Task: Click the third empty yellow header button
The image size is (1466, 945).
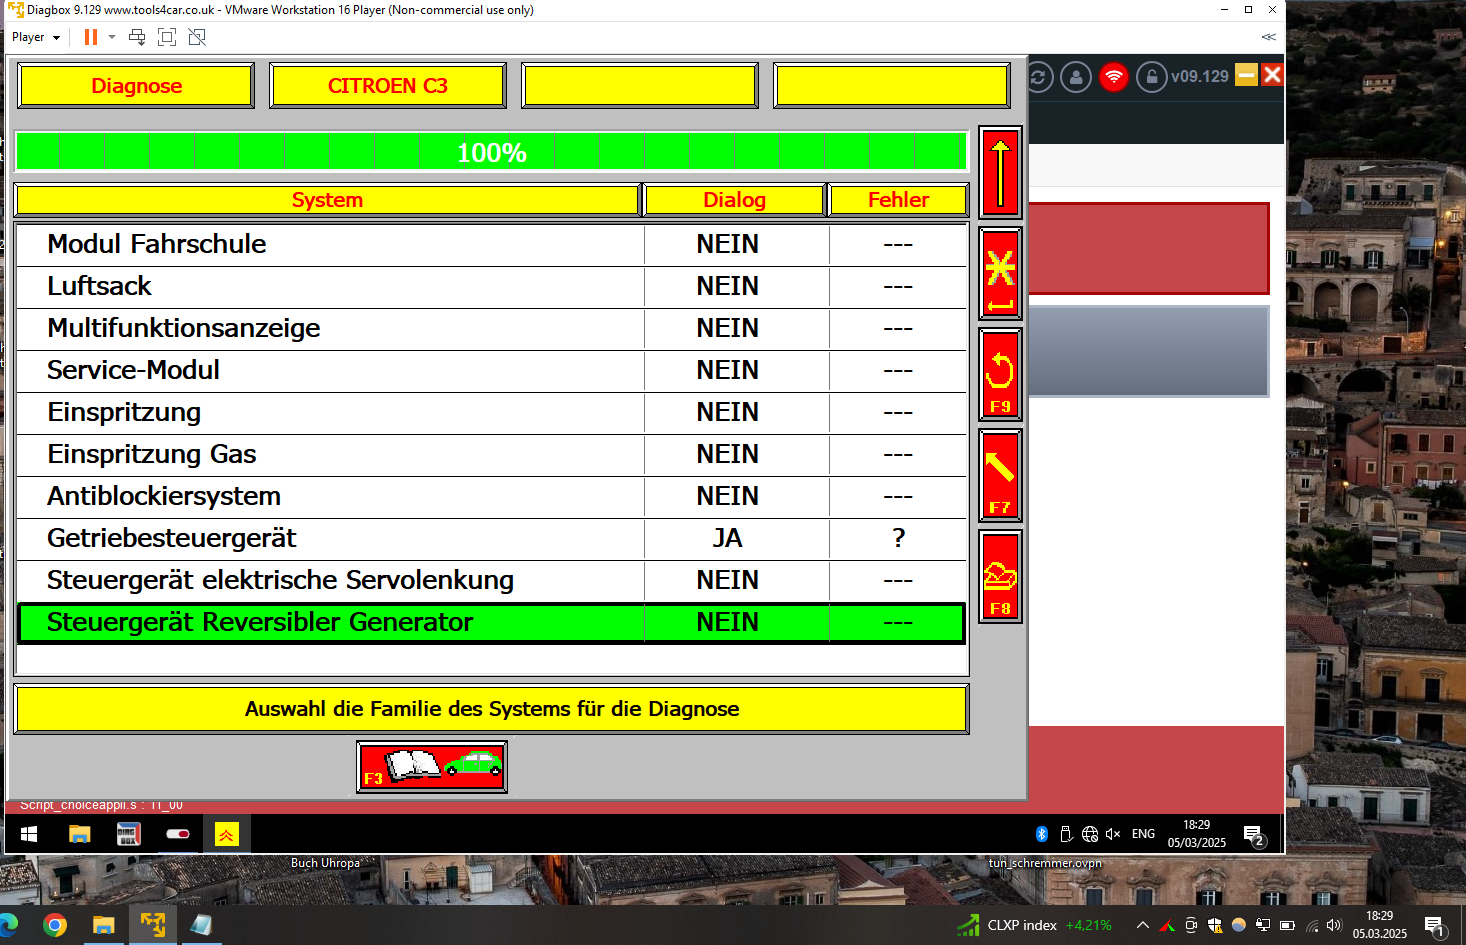Action: 640,86
